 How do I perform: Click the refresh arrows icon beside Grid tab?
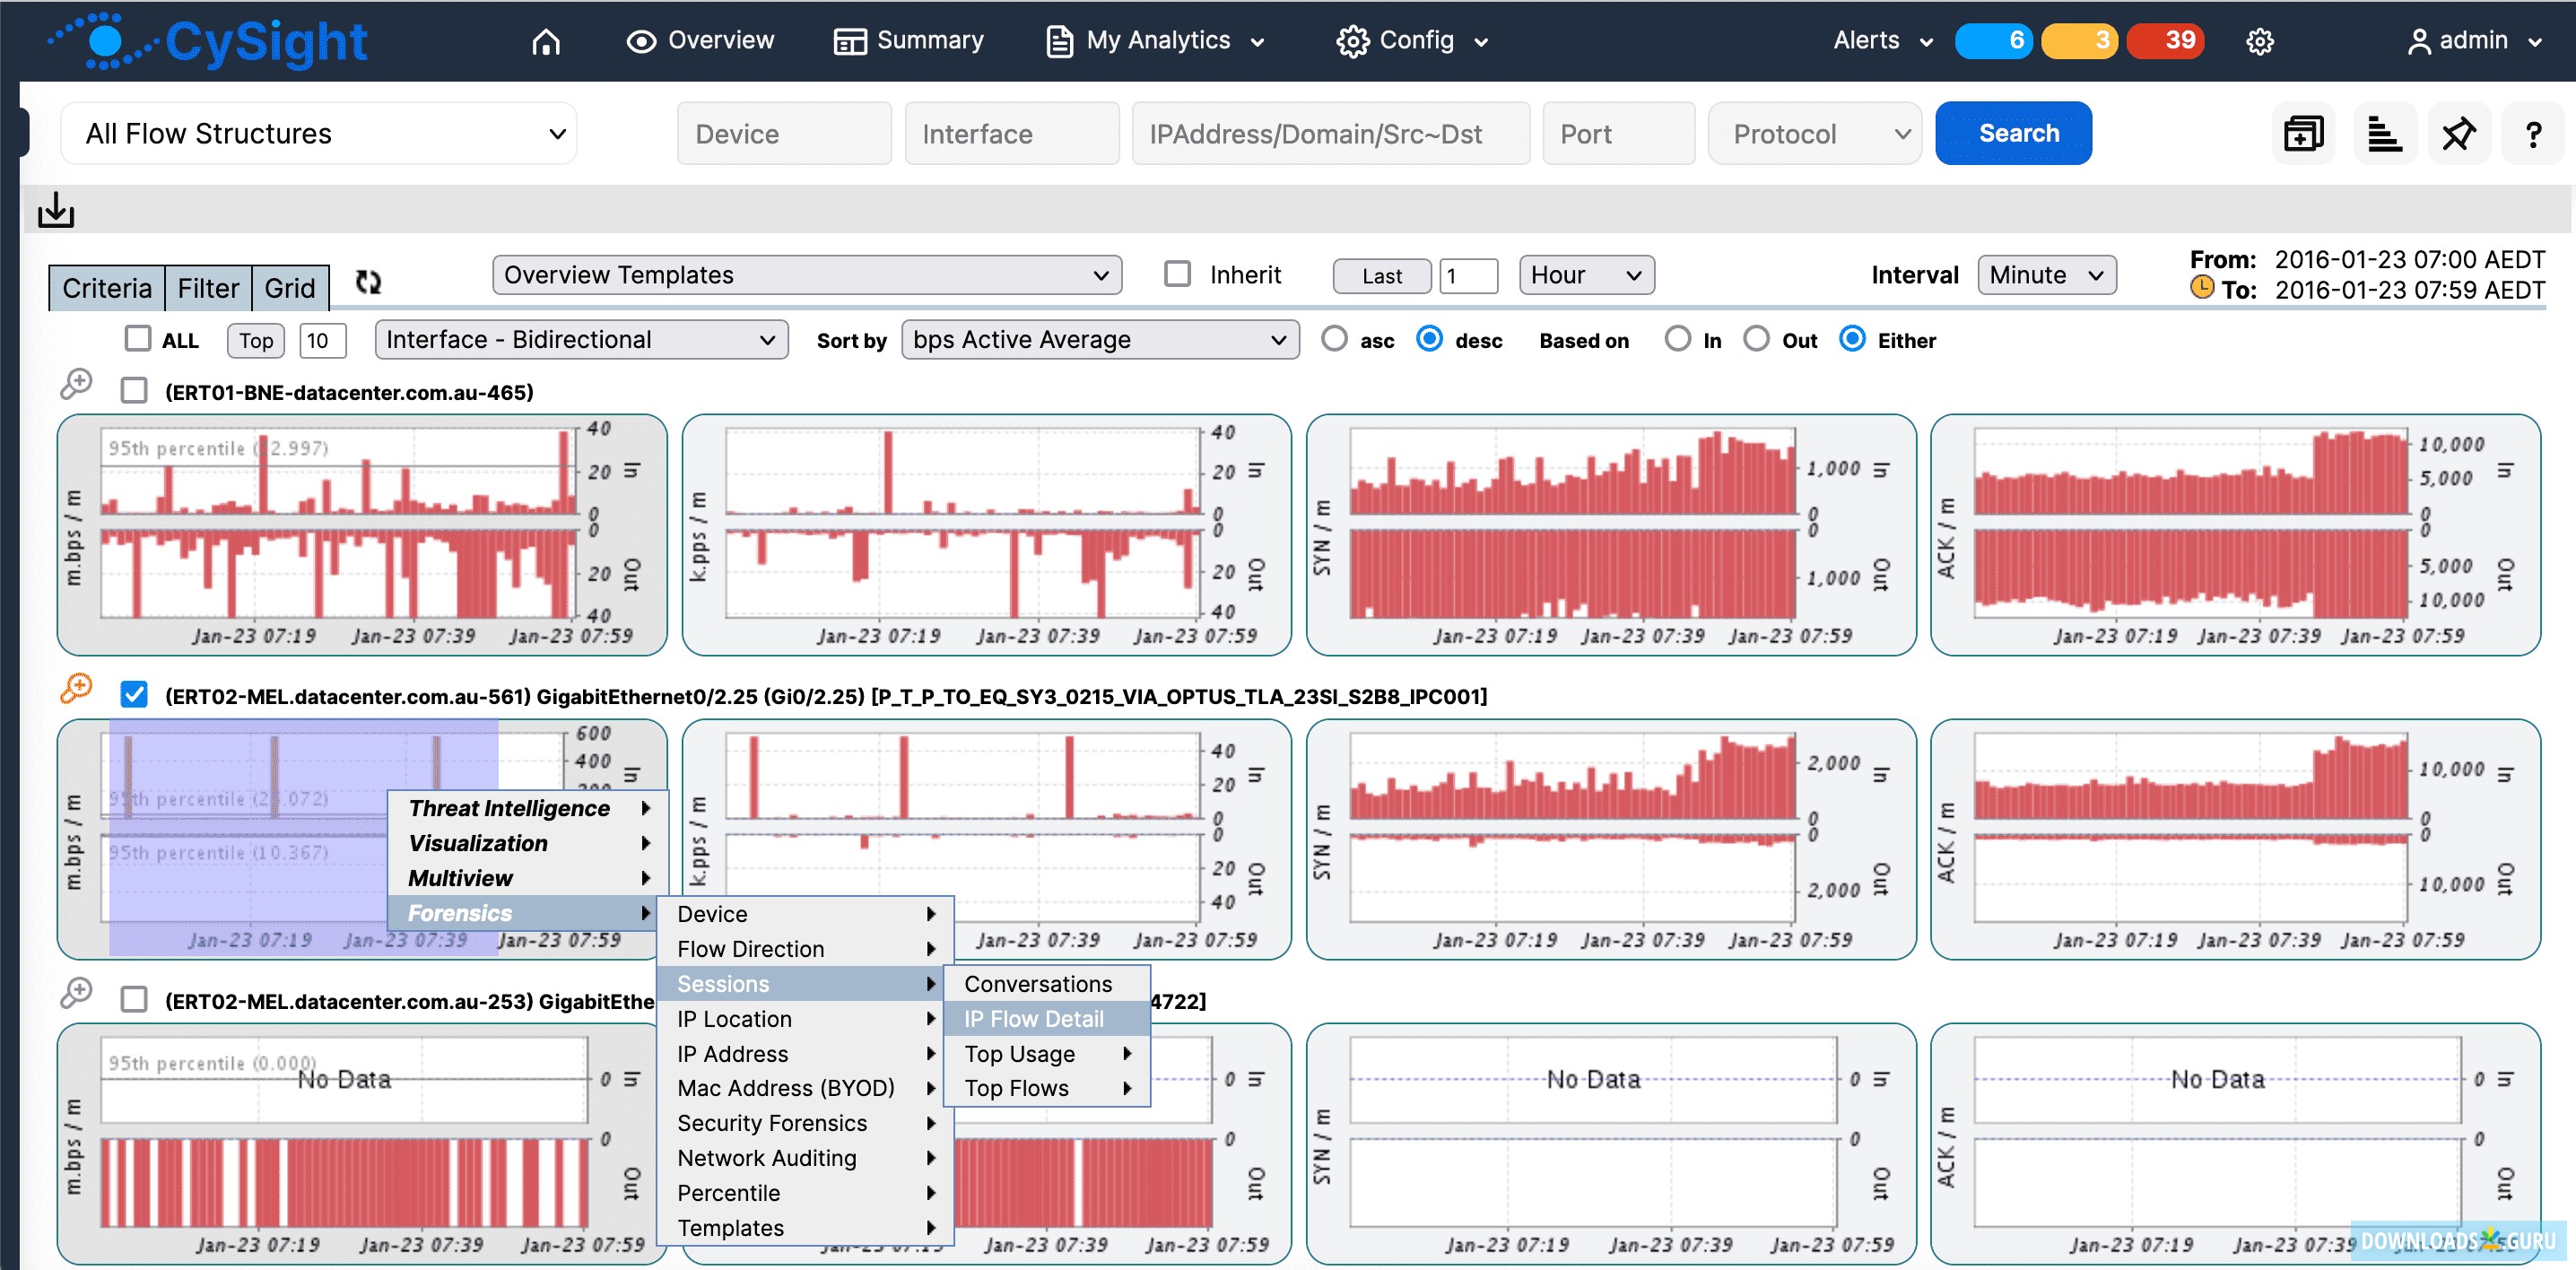(368, 283)
